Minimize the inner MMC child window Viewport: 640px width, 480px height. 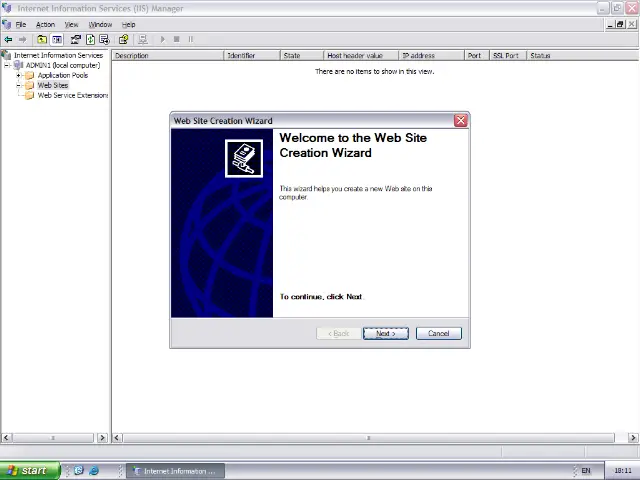(610, 24)
